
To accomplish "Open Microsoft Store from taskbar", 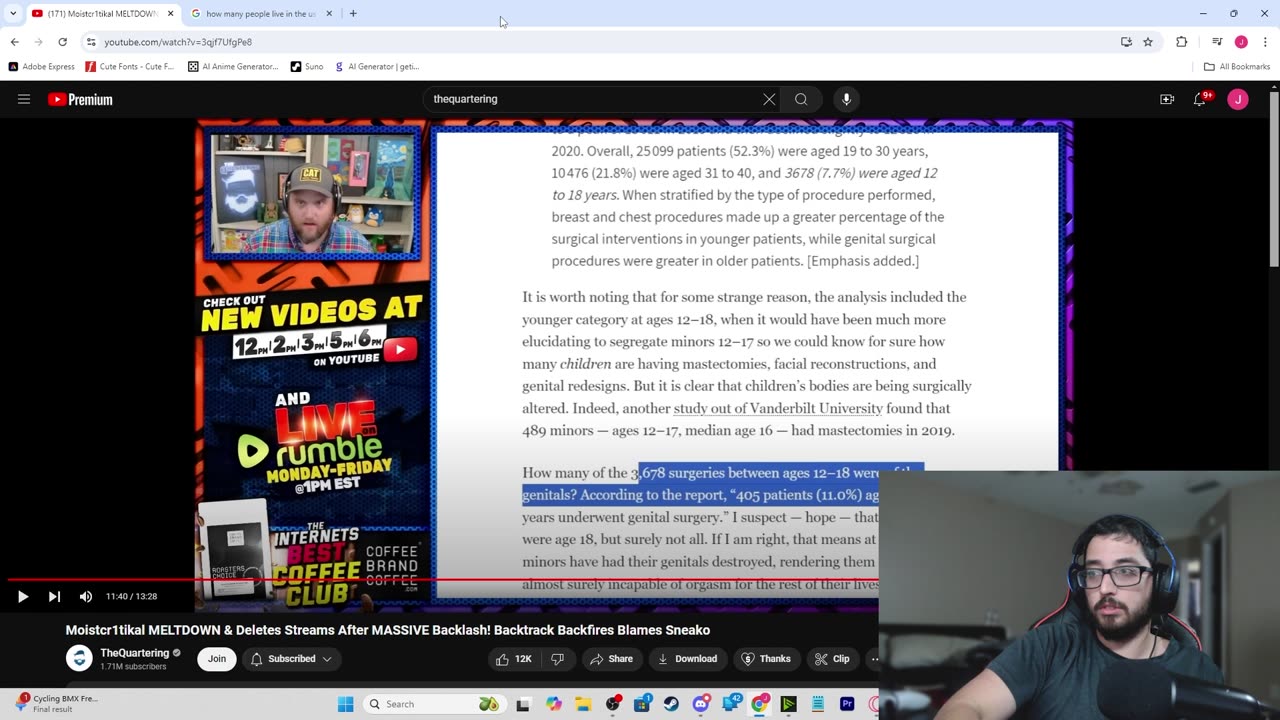I will [642, 704].
